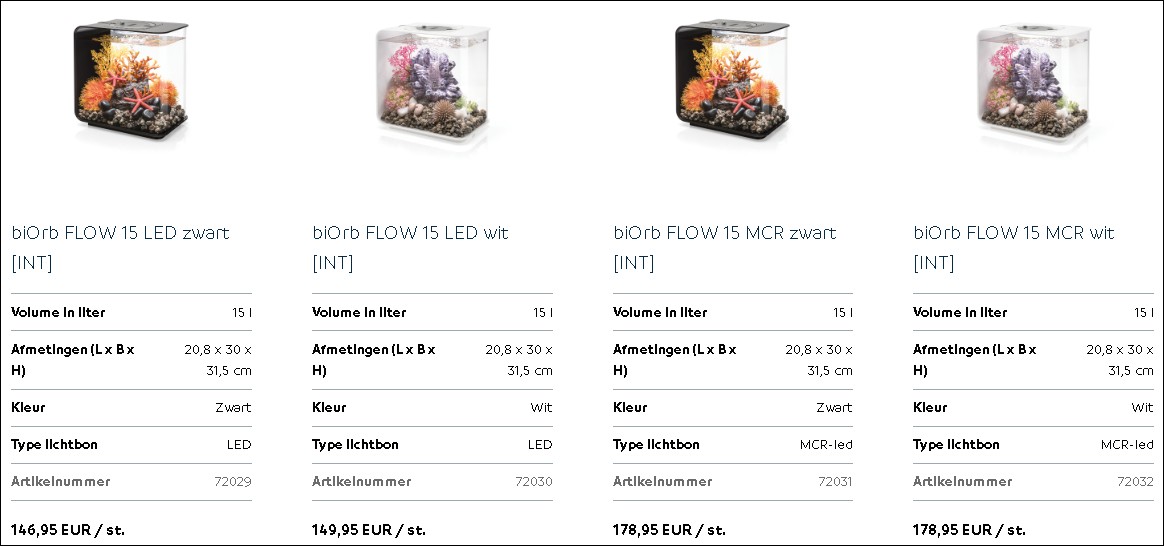Viewport: 1164px width, 546px height.
Task: Select article number 72029
Action: pos(233,481)
